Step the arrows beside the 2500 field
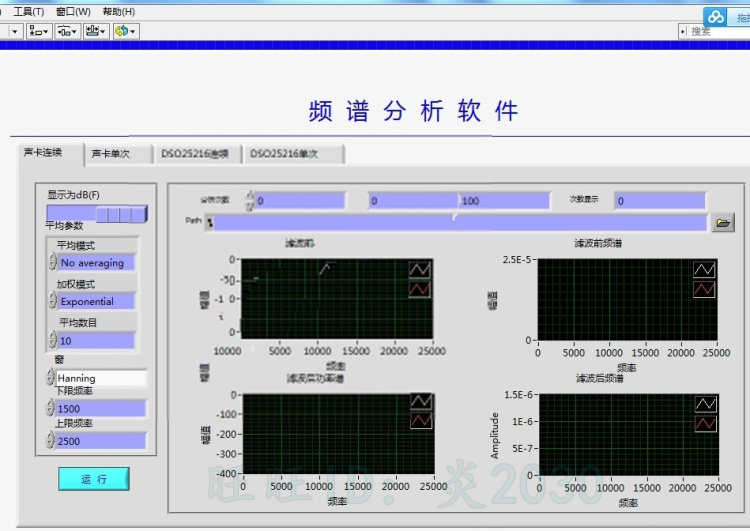The image size is (750, 531). coord(51,441)
